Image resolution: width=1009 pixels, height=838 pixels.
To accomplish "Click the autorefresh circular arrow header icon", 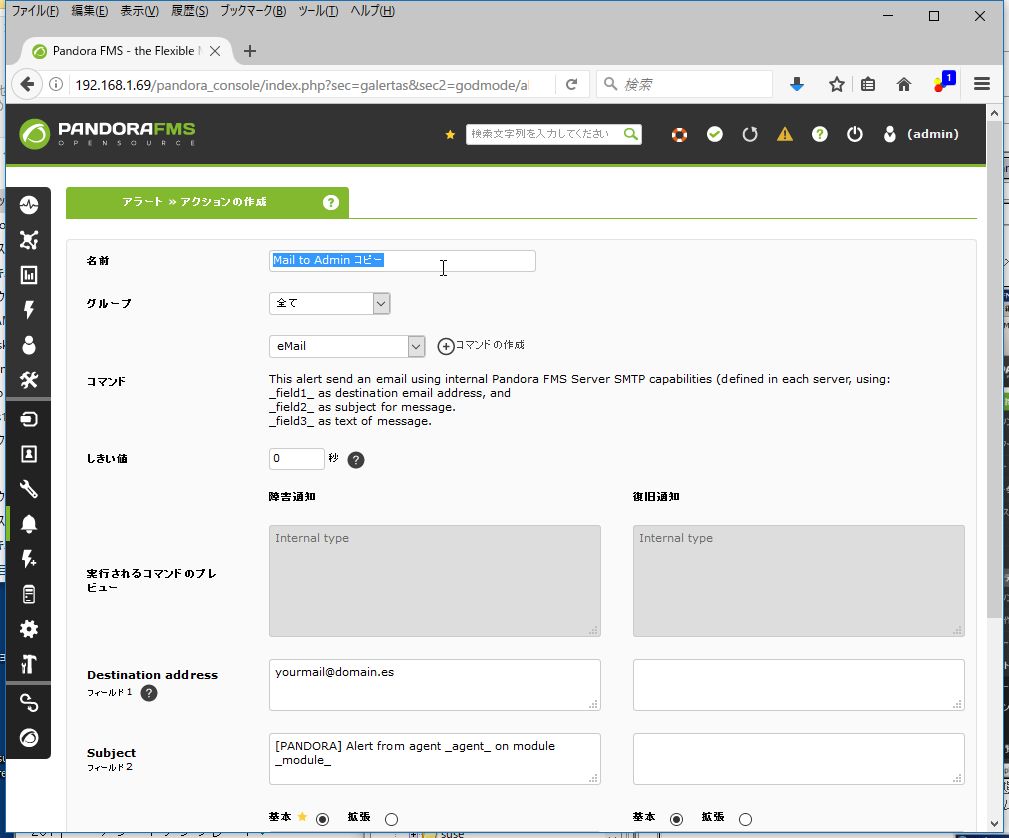I will pyautogui.click(x=750, y=134).
